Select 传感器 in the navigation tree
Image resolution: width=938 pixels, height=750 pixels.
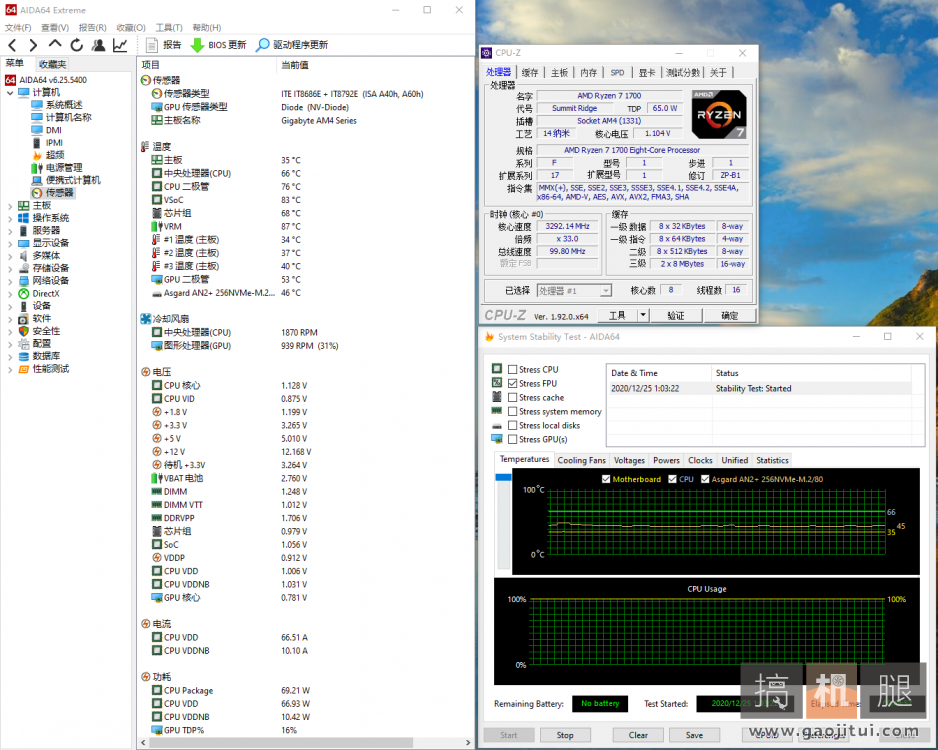(x=59, y=193)
